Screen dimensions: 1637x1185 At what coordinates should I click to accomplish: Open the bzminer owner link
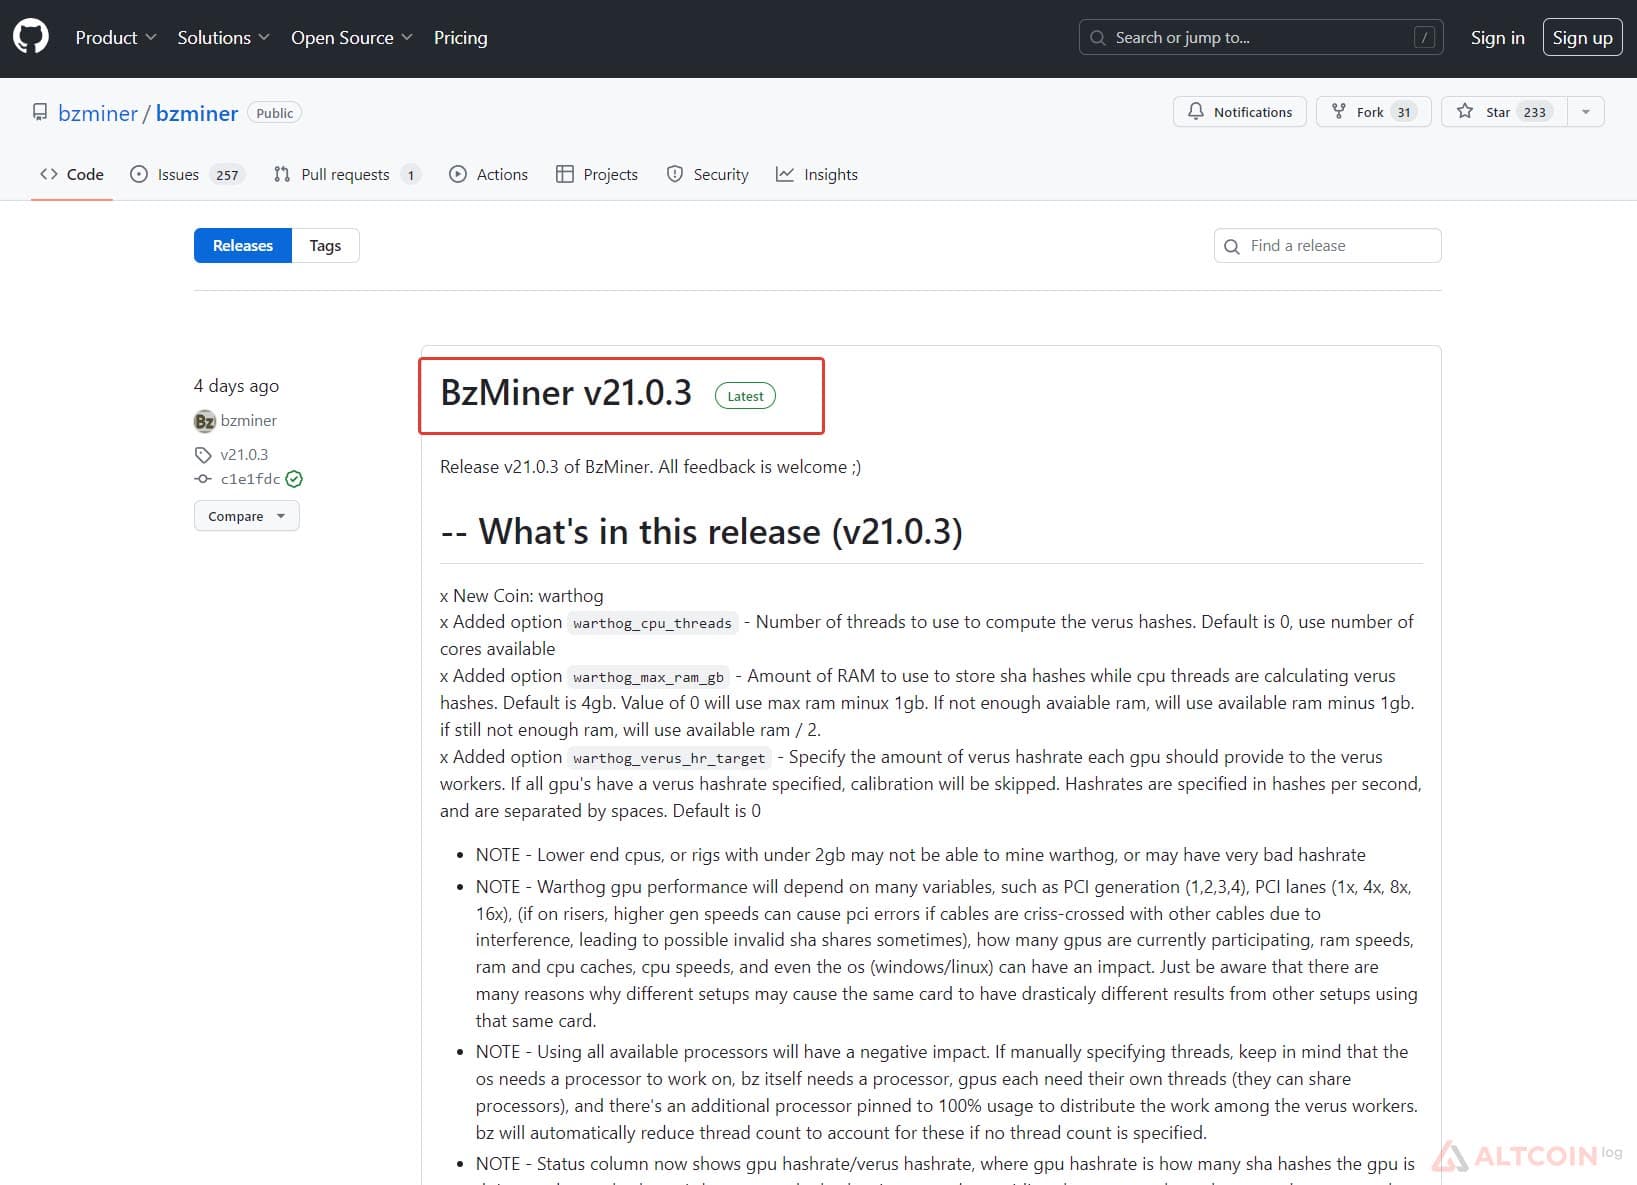(98, 113)
